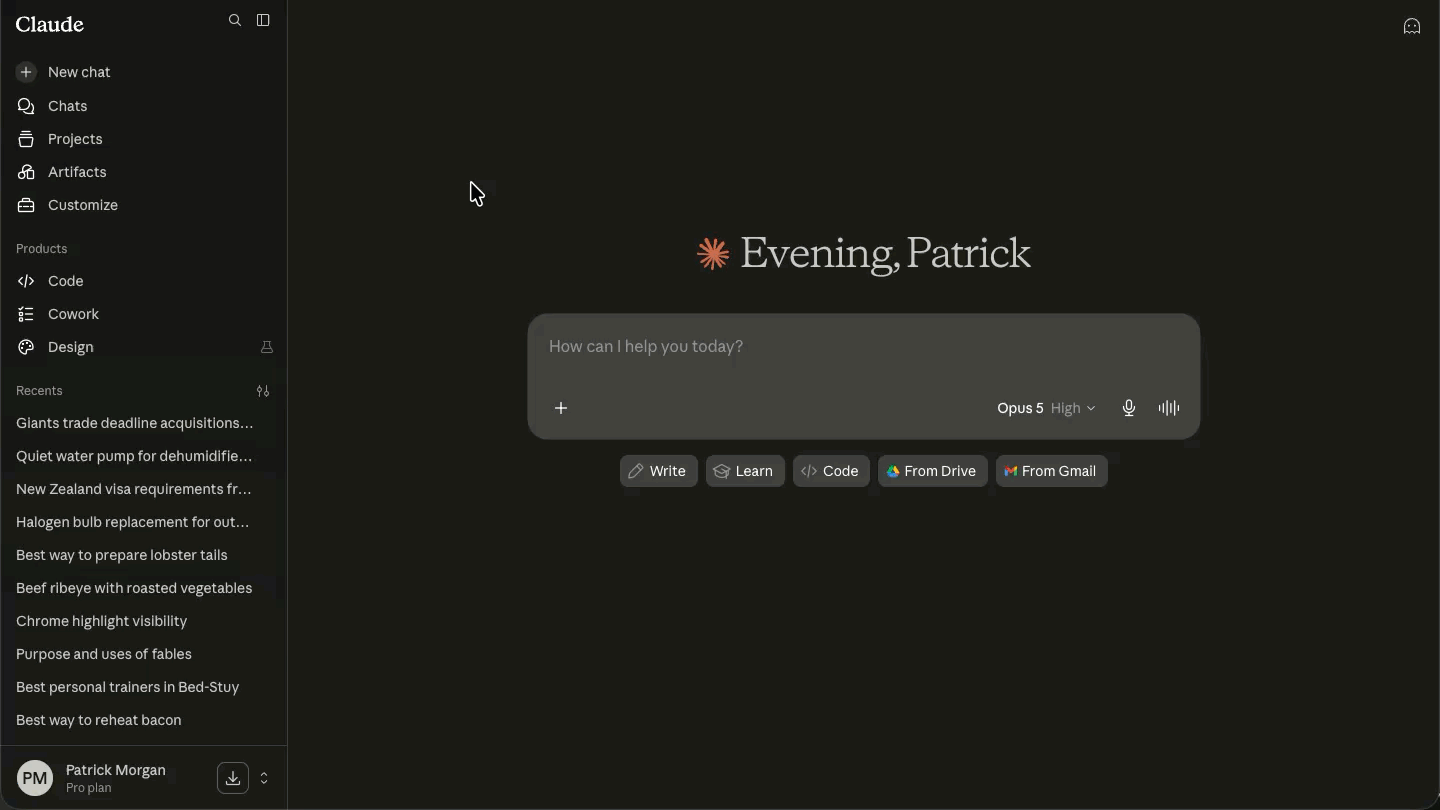The height and width of the screenshot is (810, 1440).
Task: Open 'Best way to reheat bacon' chat
Action: click(x=144, y=720)
